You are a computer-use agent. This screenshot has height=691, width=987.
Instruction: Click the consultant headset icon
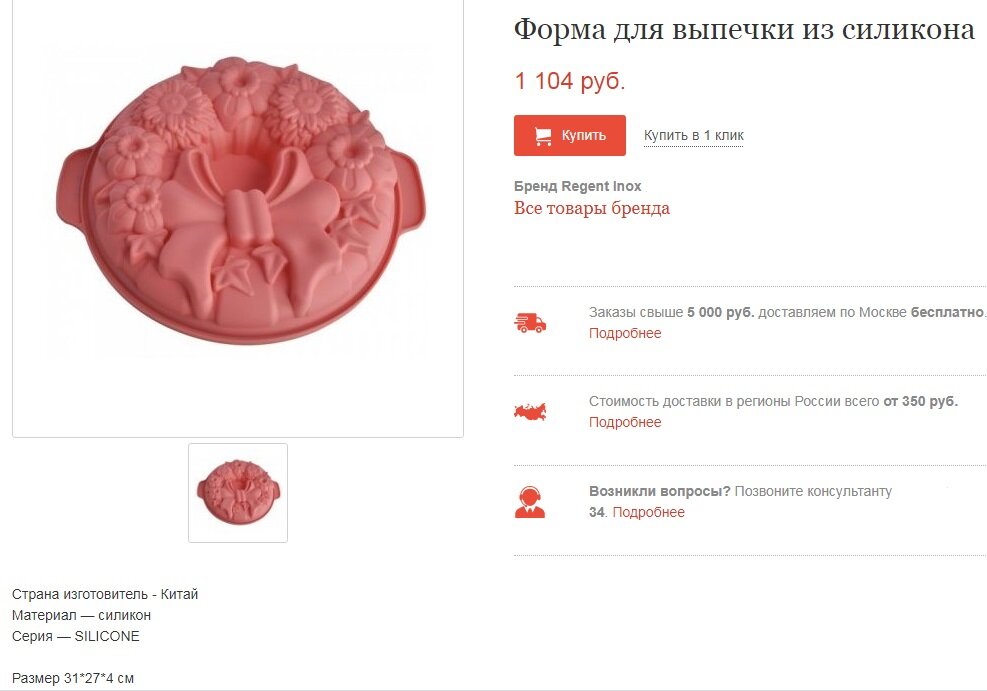(530, 502)
